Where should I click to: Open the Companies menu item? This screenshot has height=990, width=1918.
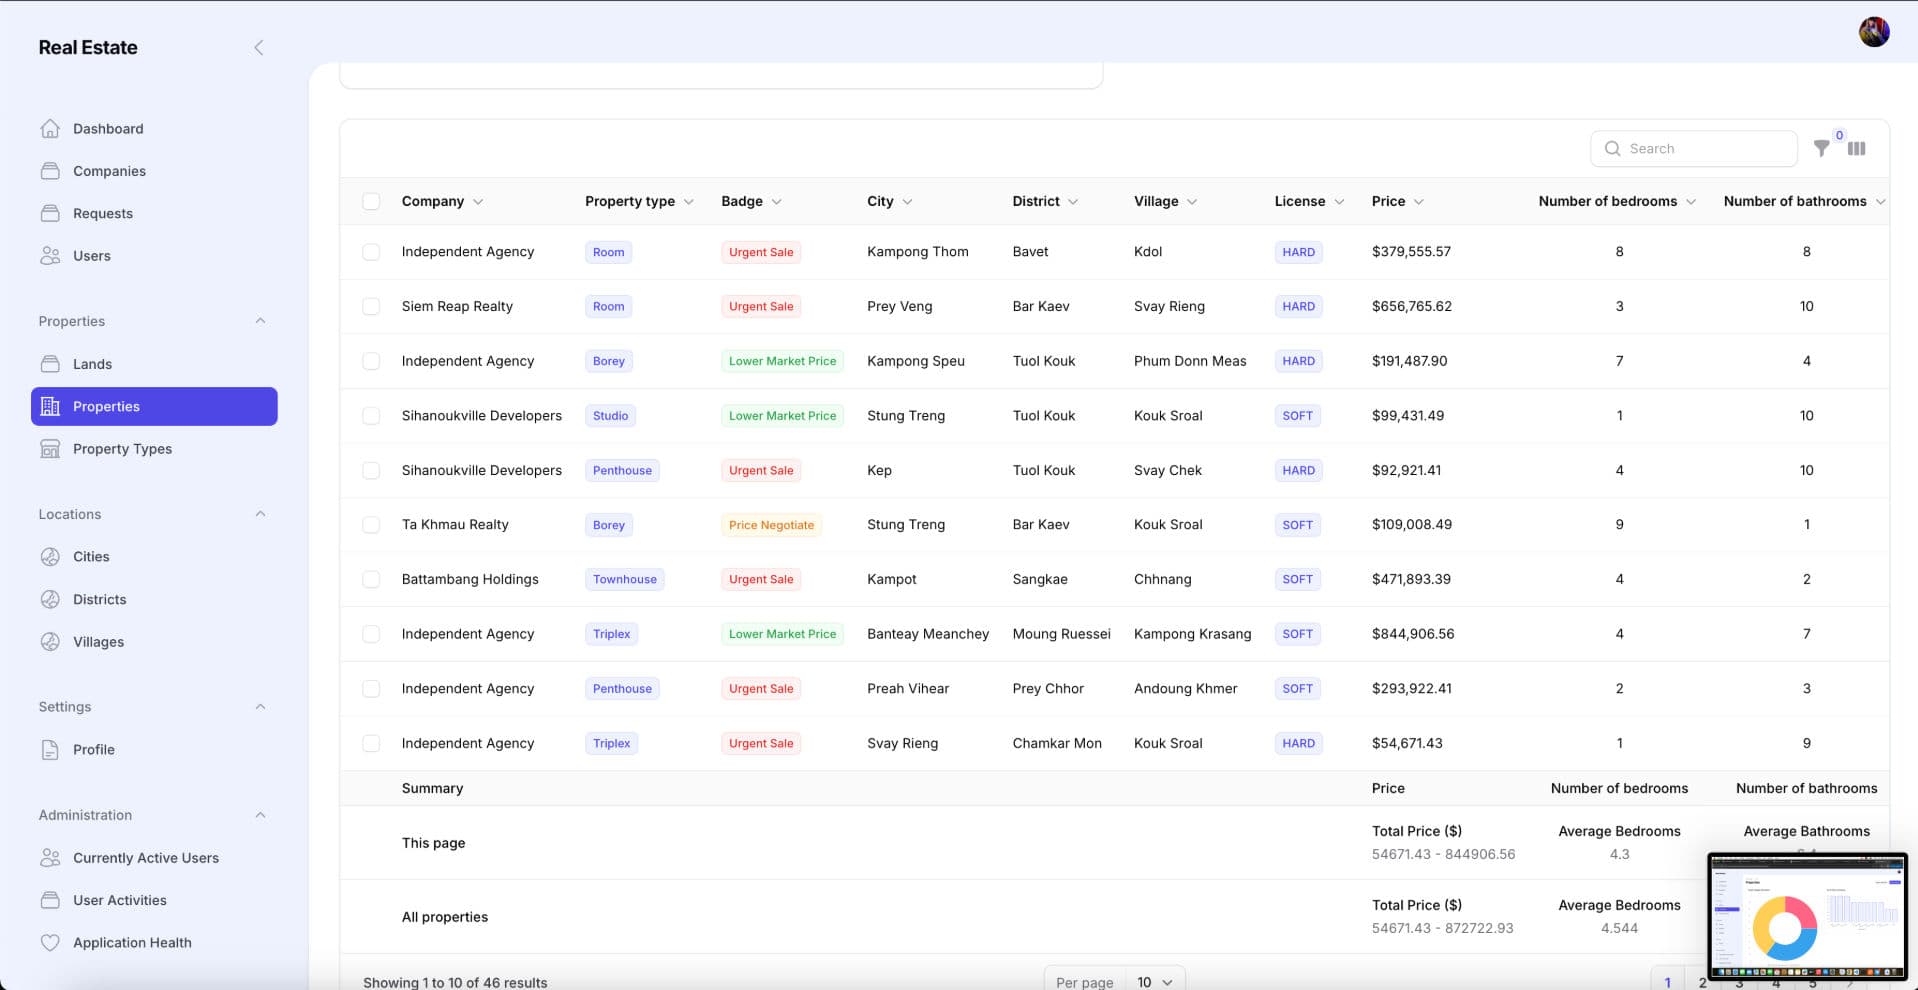click(154, 171)
